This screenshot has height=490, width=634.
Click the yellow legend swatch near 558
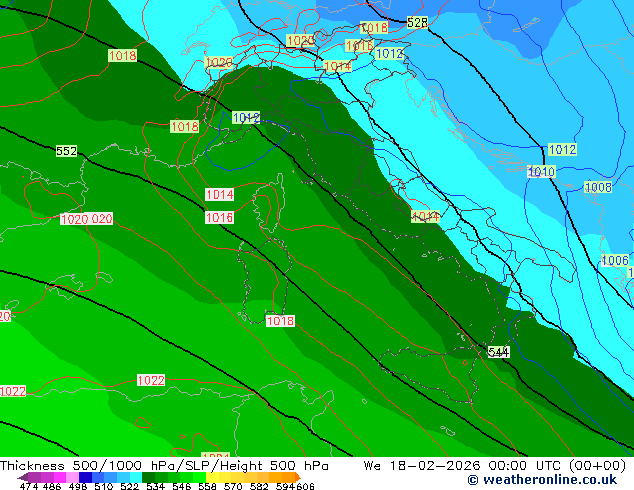pos(212,477)
